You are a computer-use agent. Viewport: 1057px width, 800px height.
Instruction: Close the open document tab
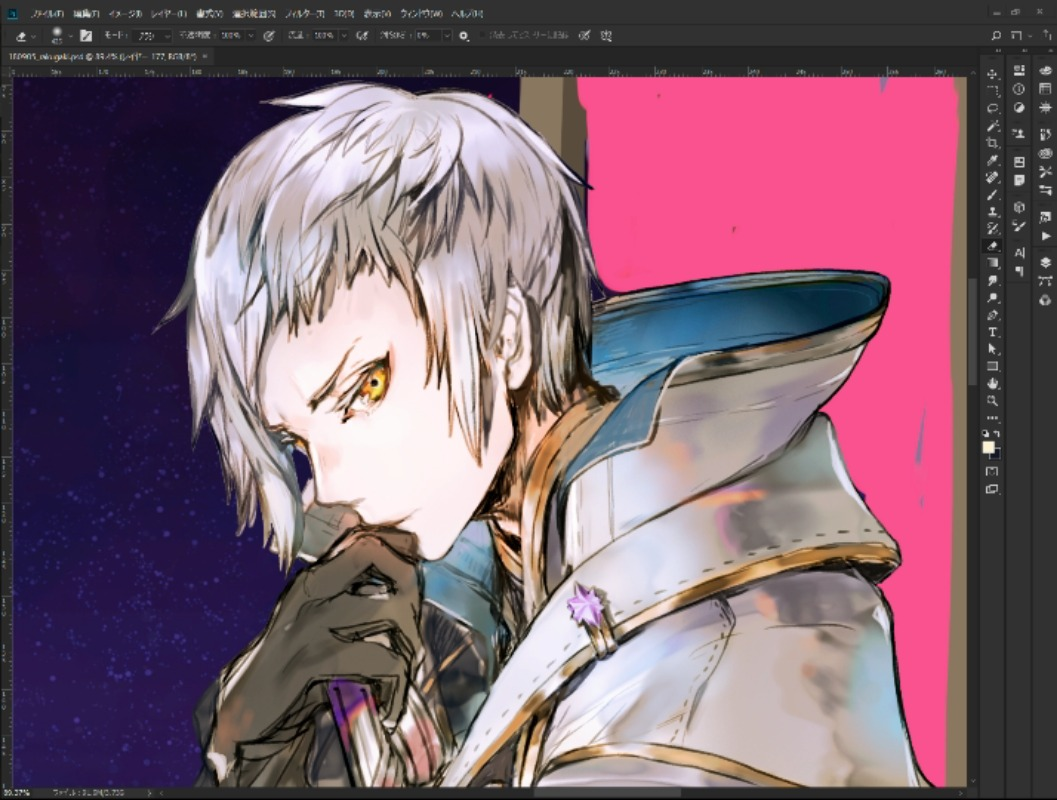click(205, 57)
